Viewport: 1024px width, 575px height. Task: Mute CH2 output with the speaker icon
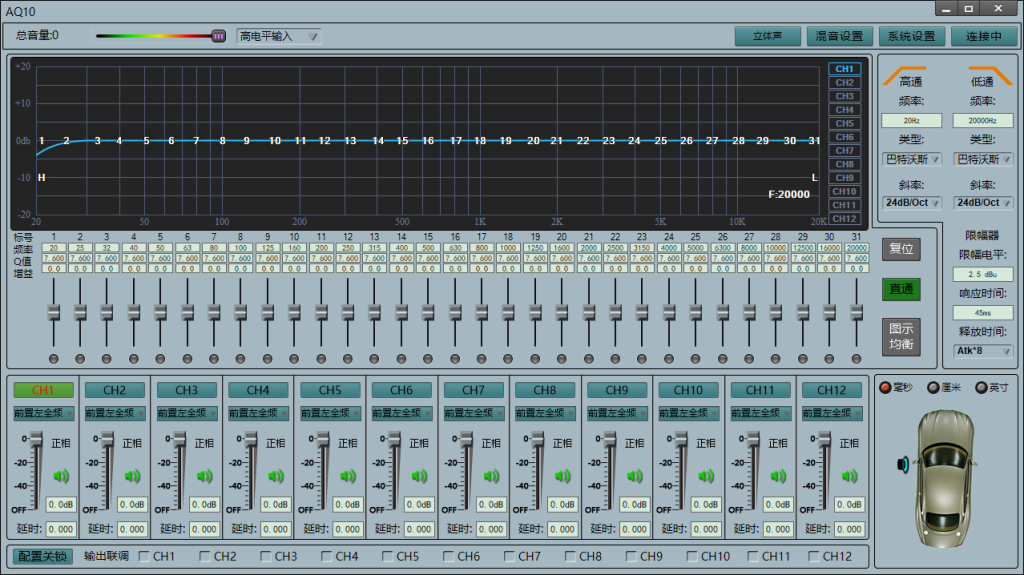[x=133, y=476]
